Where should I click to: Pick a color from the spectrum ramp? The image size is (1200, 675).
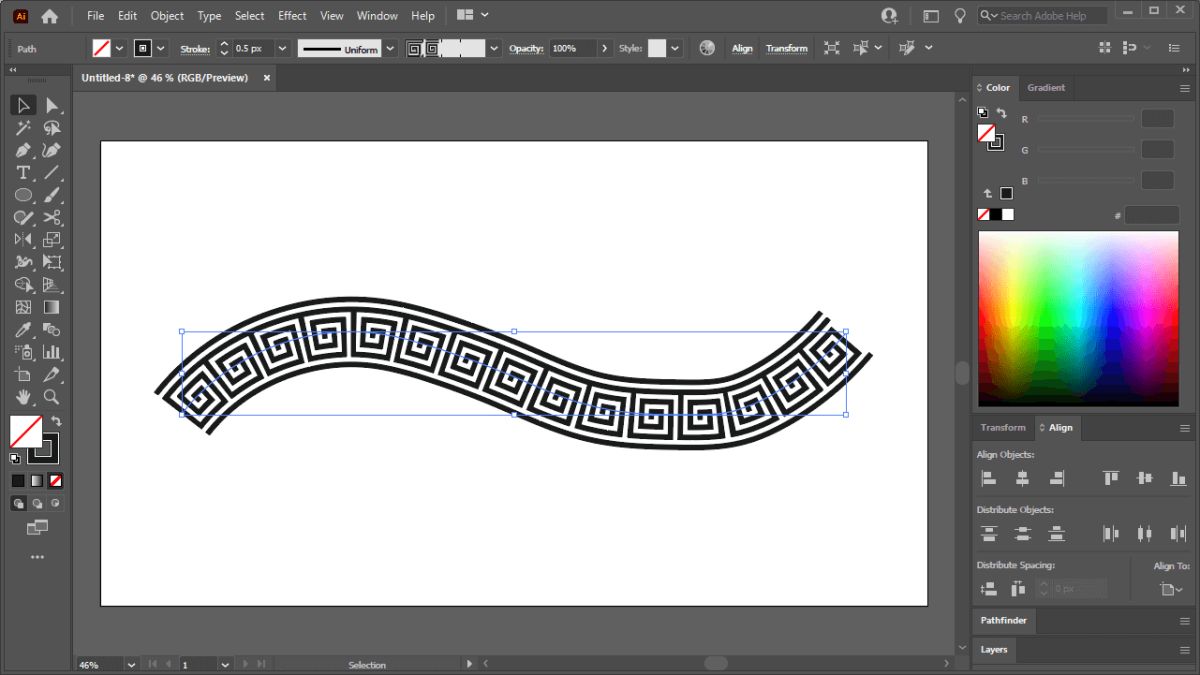pyautogui.click(x=1078, y=320)
